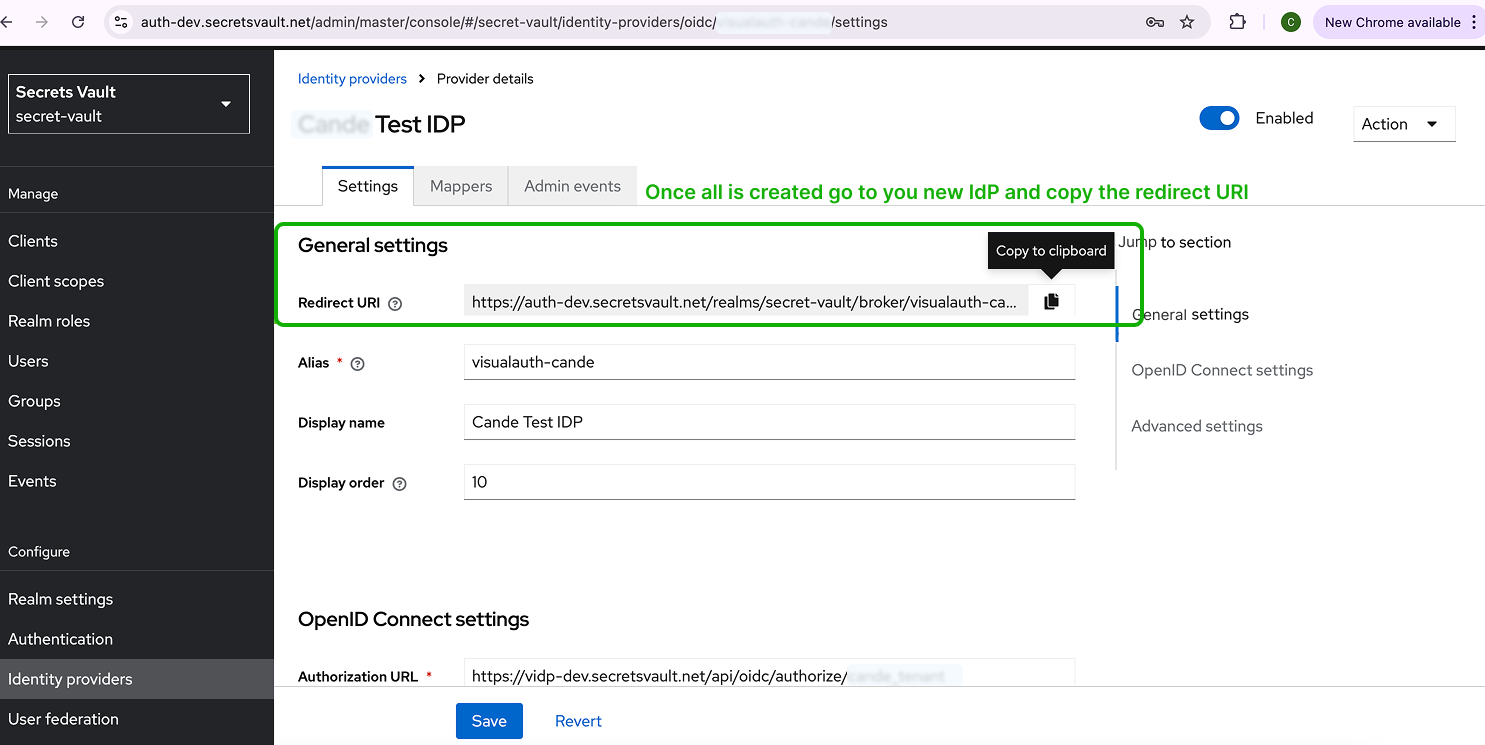The height and width of the screenshot is (745, 1485).
Task: Open the browser extensions puzzle icon
Action: 1237,22
